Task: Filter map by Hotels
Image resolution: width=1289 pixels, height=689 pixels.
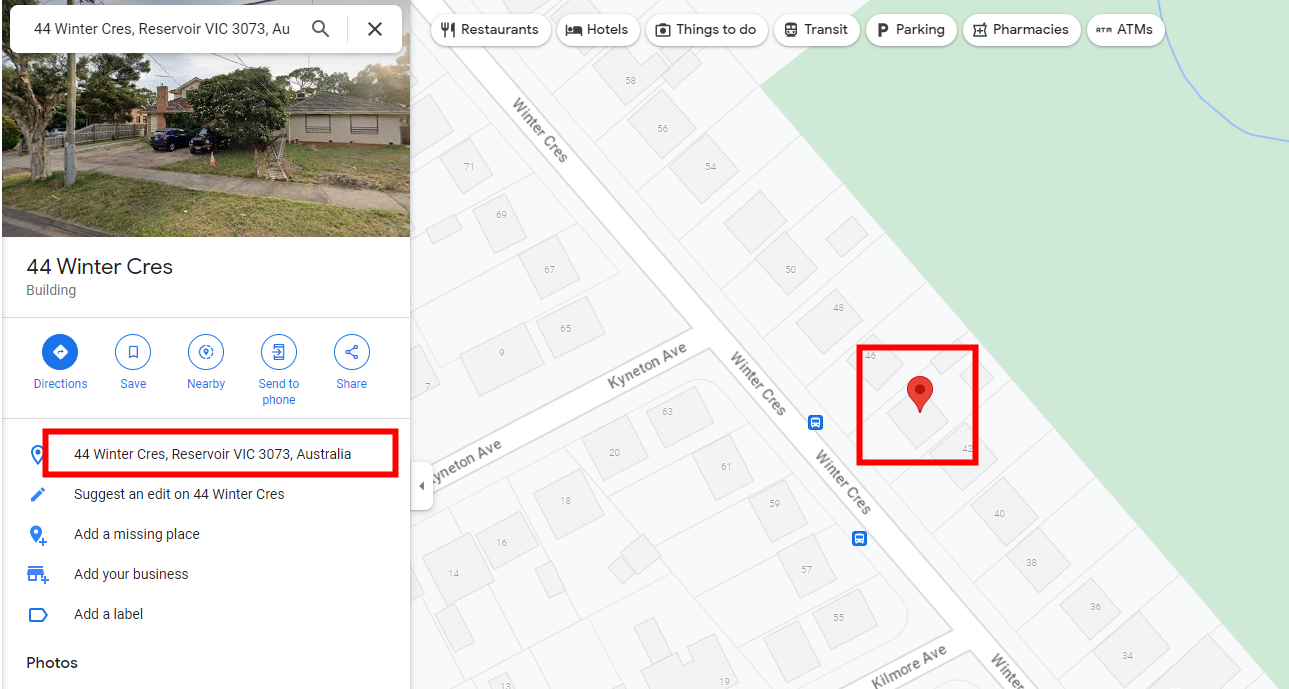Action: click(597, 30)
